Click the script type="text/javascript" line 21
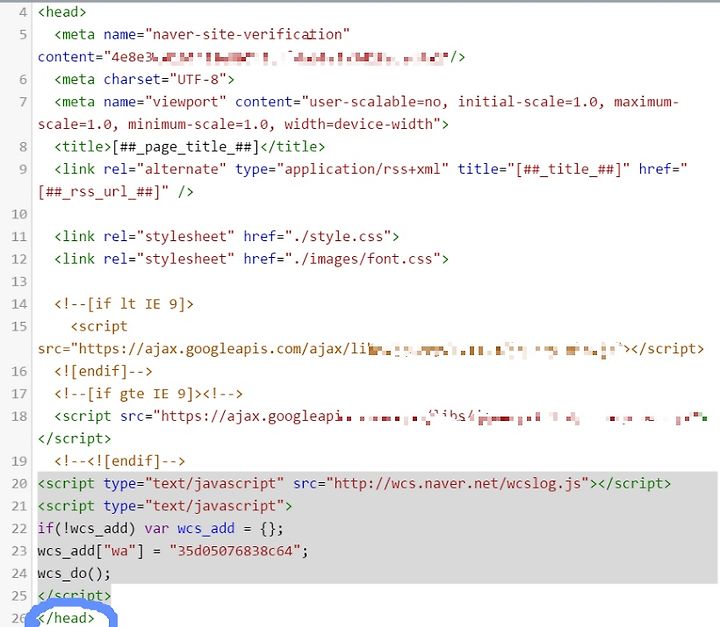The width and height of the screenshot is (720, 627). [165, 506]
